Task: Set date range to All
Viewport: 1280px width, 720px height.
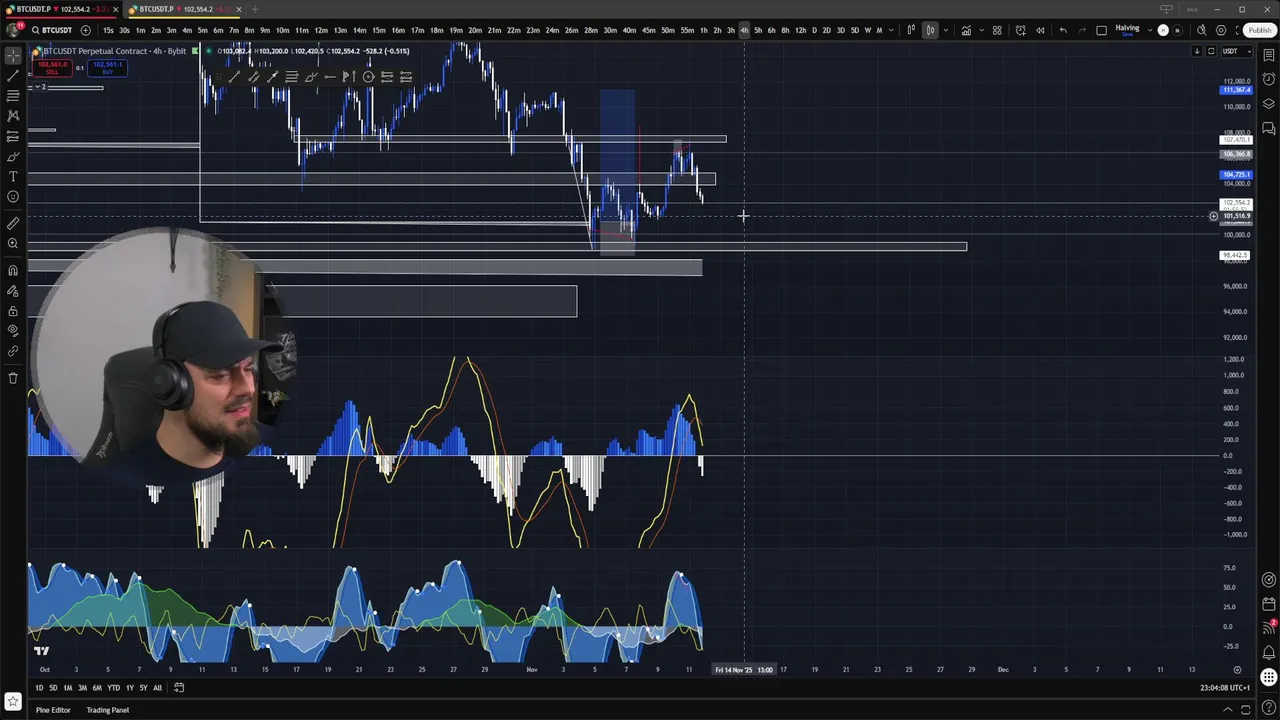Action: [157, 688]
